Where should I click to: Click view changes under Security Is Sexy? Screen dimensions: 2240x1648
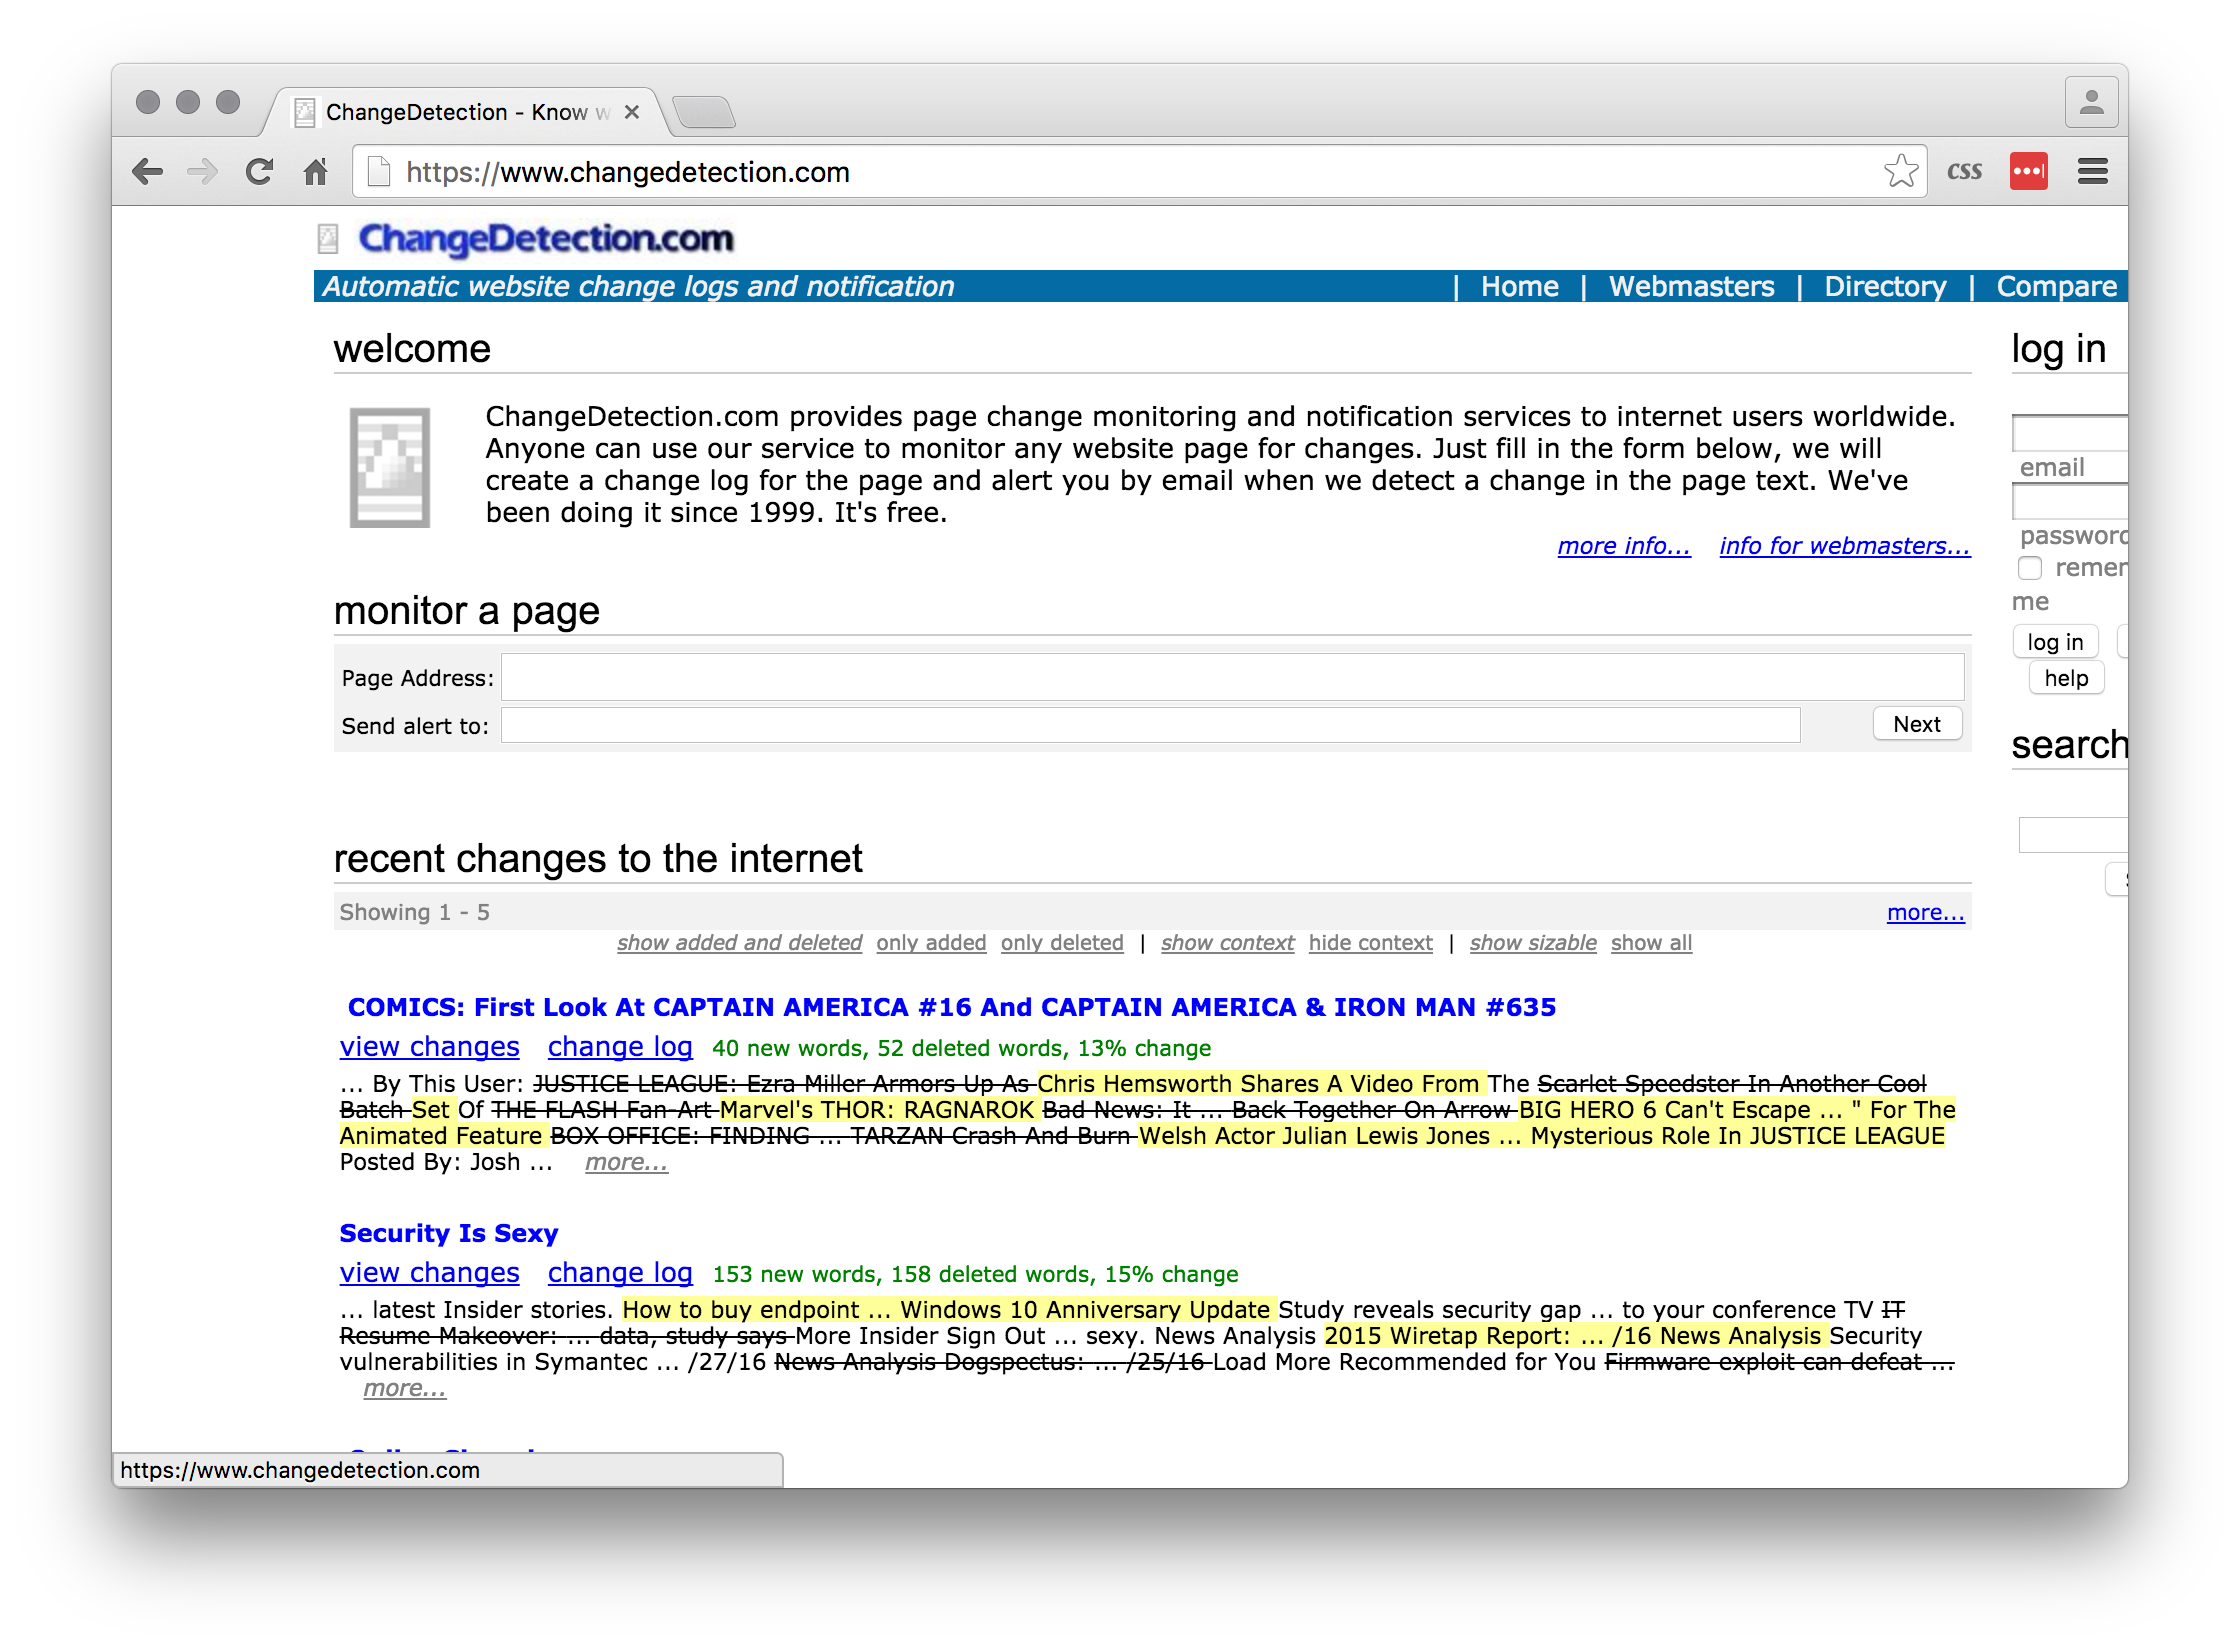[x=429, y=1273]
